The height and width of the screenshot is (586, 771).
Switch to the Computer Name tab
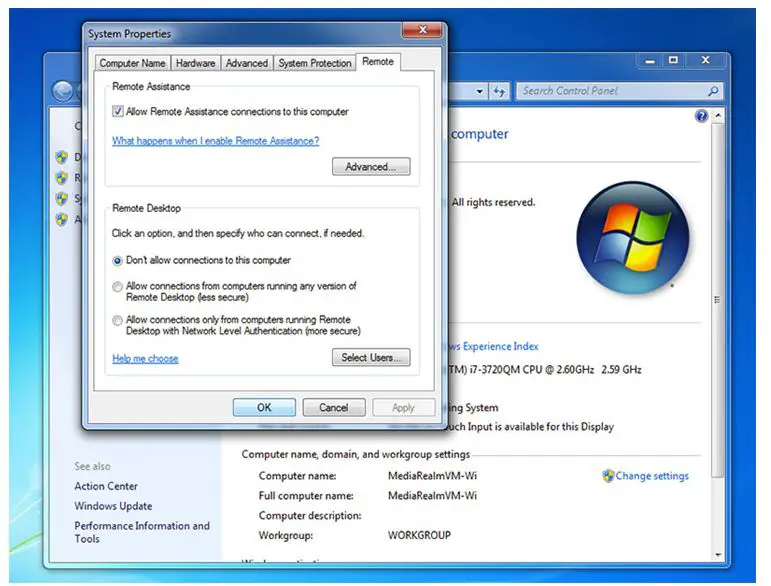(132, 63)
